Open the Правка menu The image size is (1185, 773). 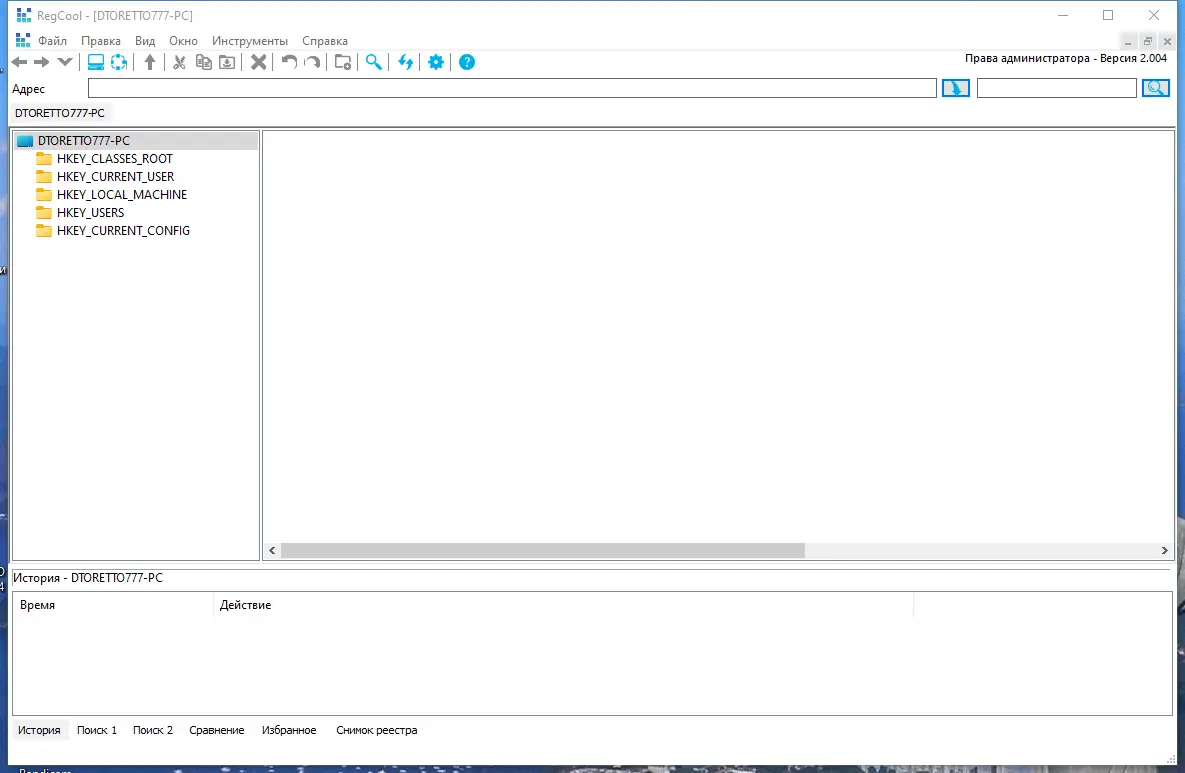101,41
